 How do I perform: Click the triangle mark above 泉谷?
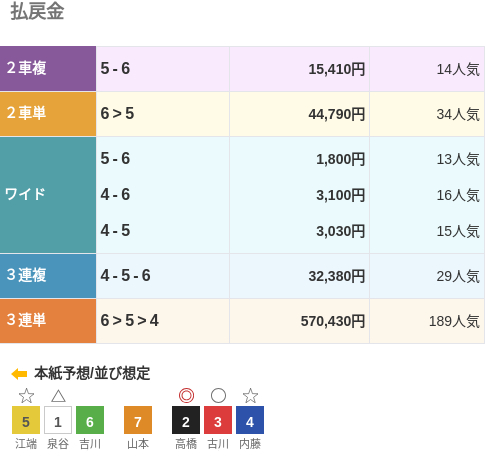[x=58, y=396]
